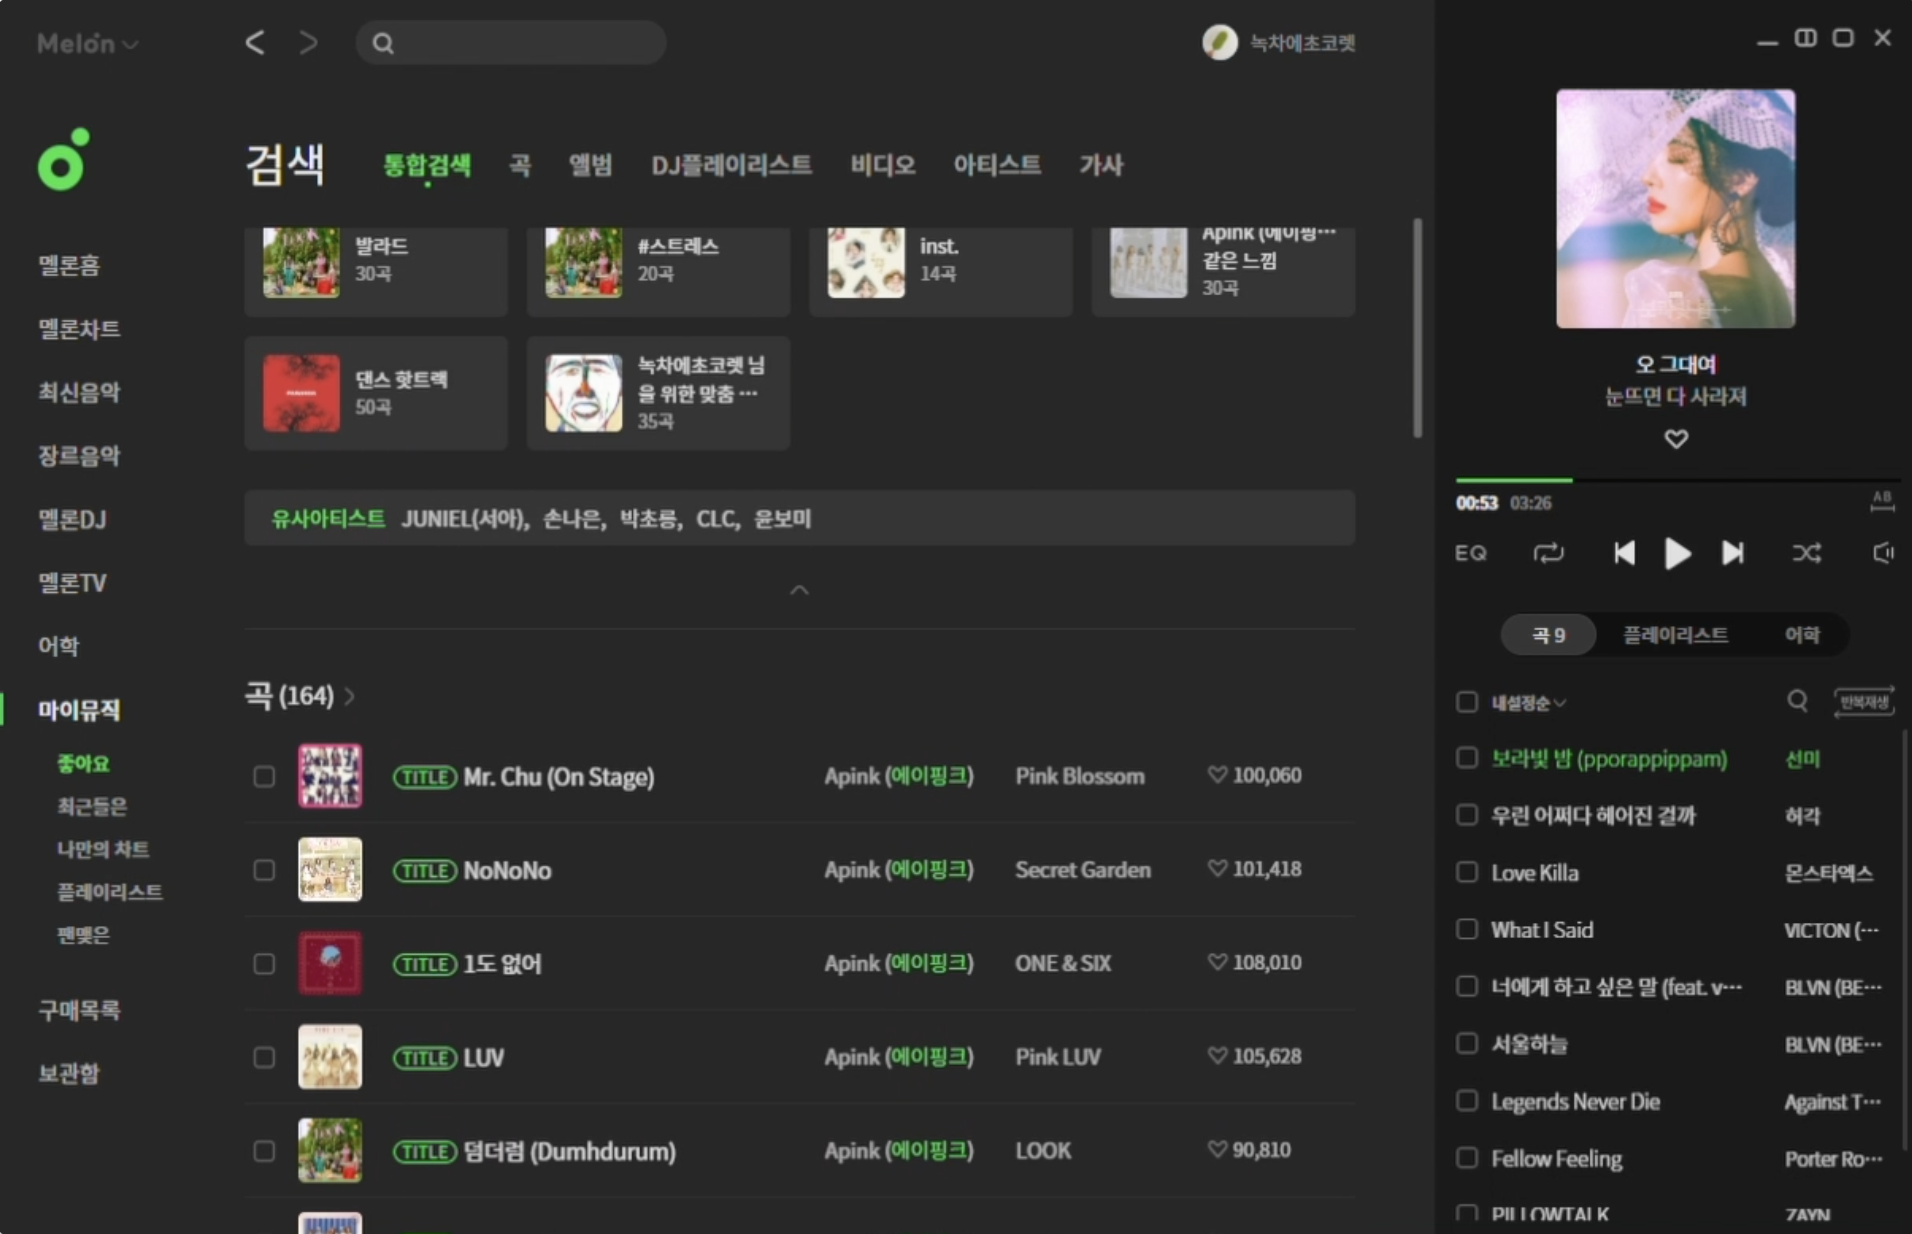Check the box for What I Said
This screenshot has width=1912, height=1234.
(x=1466, y=929)
